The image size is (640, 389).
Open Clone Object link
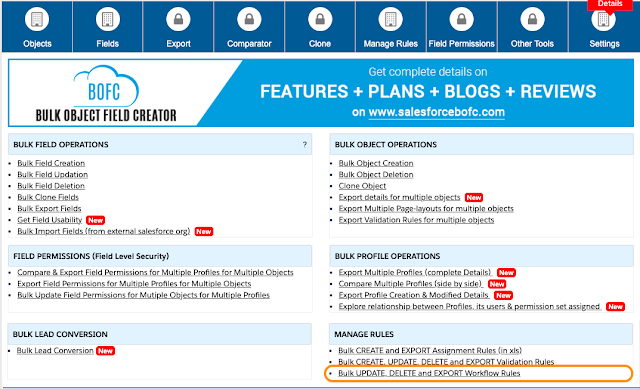point(362,186)
